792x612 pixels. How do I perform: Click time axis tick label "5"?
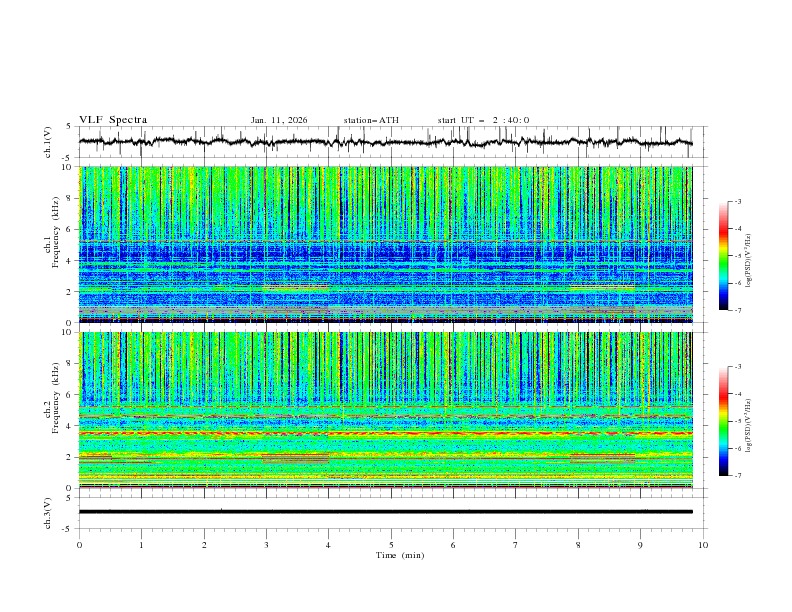point(391,545)
